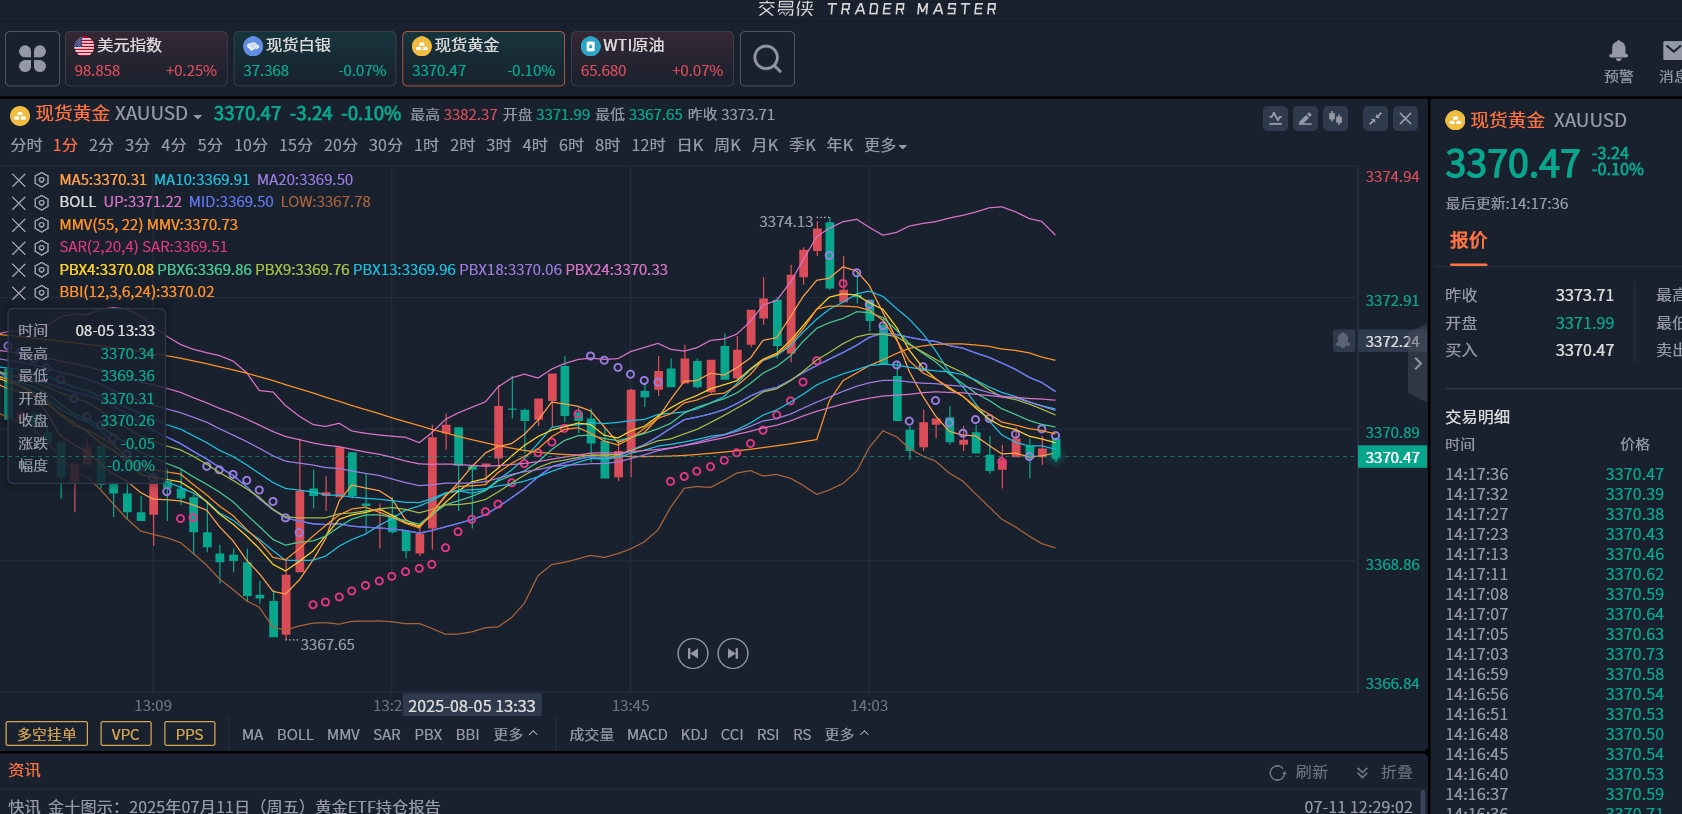The width and height of the screenshot is (1682, 814).
Task: Switch to 月K timeframe
Action: pyautogui.click(x=765, y=146)
